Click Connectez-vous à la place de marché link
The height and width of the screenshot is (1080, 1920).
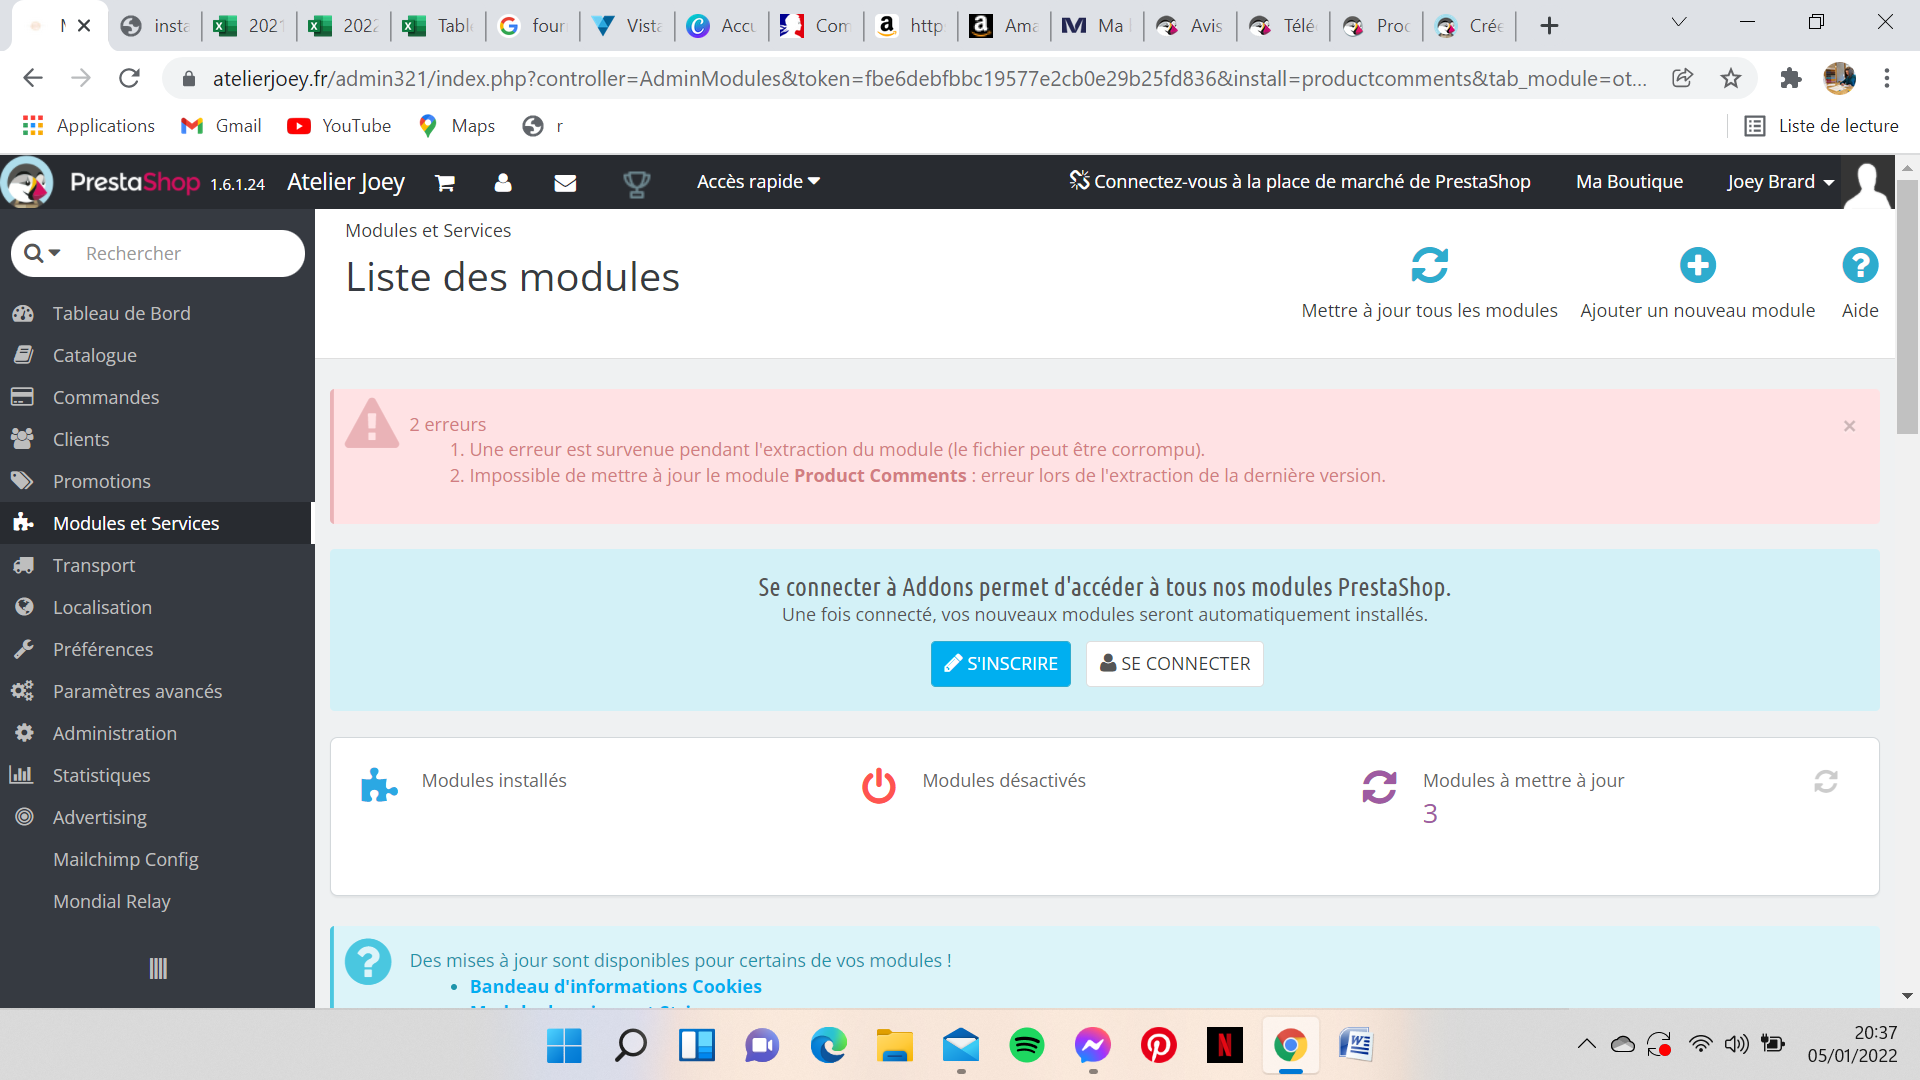[x=1300, y=182]
